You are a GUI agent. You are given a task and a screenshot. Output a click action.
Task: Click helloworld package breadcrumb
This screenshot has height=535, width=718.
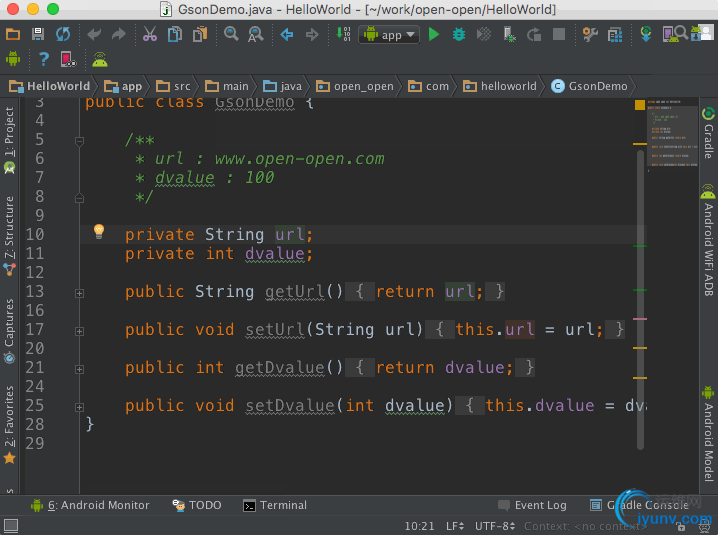point(500,86)
